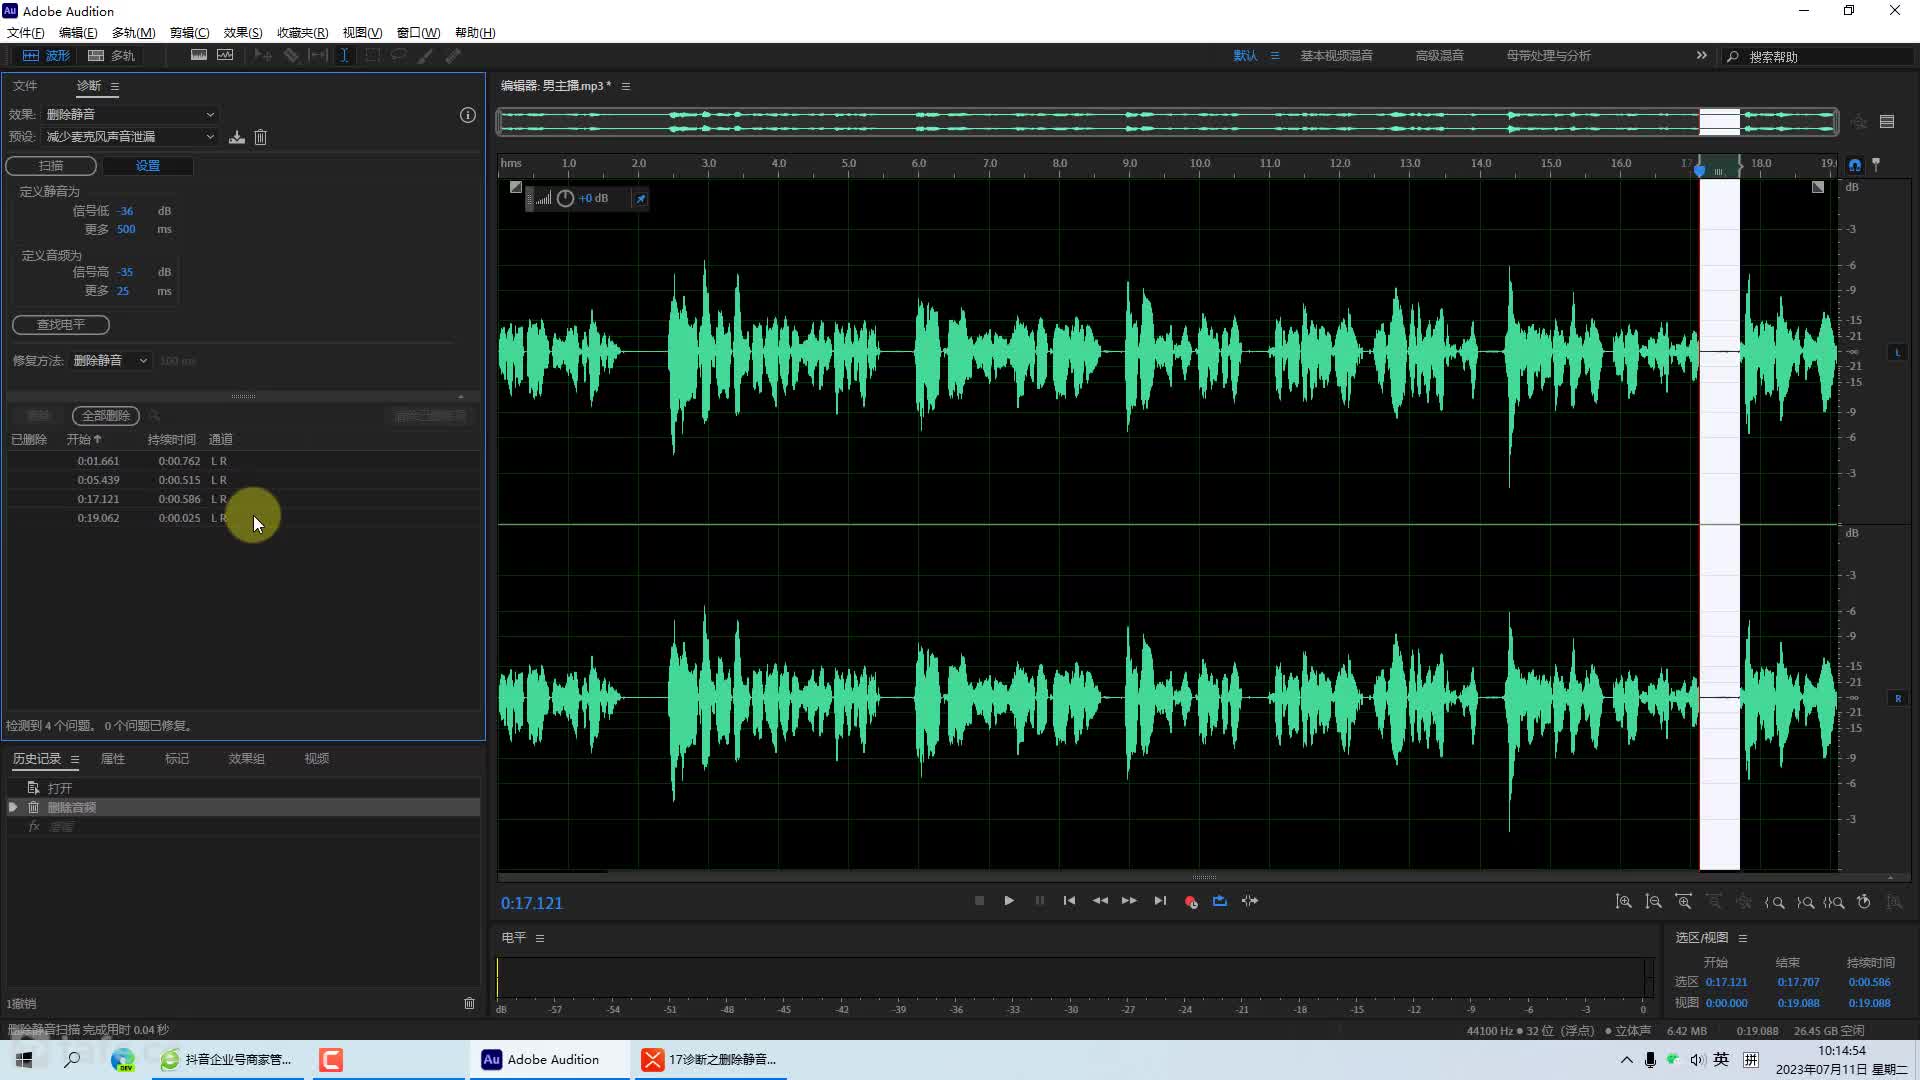This screenshot has height=1080, width=1920.
Task: Open the 效果 dropdown (删除静音)
Action: [x=130, y=115]
